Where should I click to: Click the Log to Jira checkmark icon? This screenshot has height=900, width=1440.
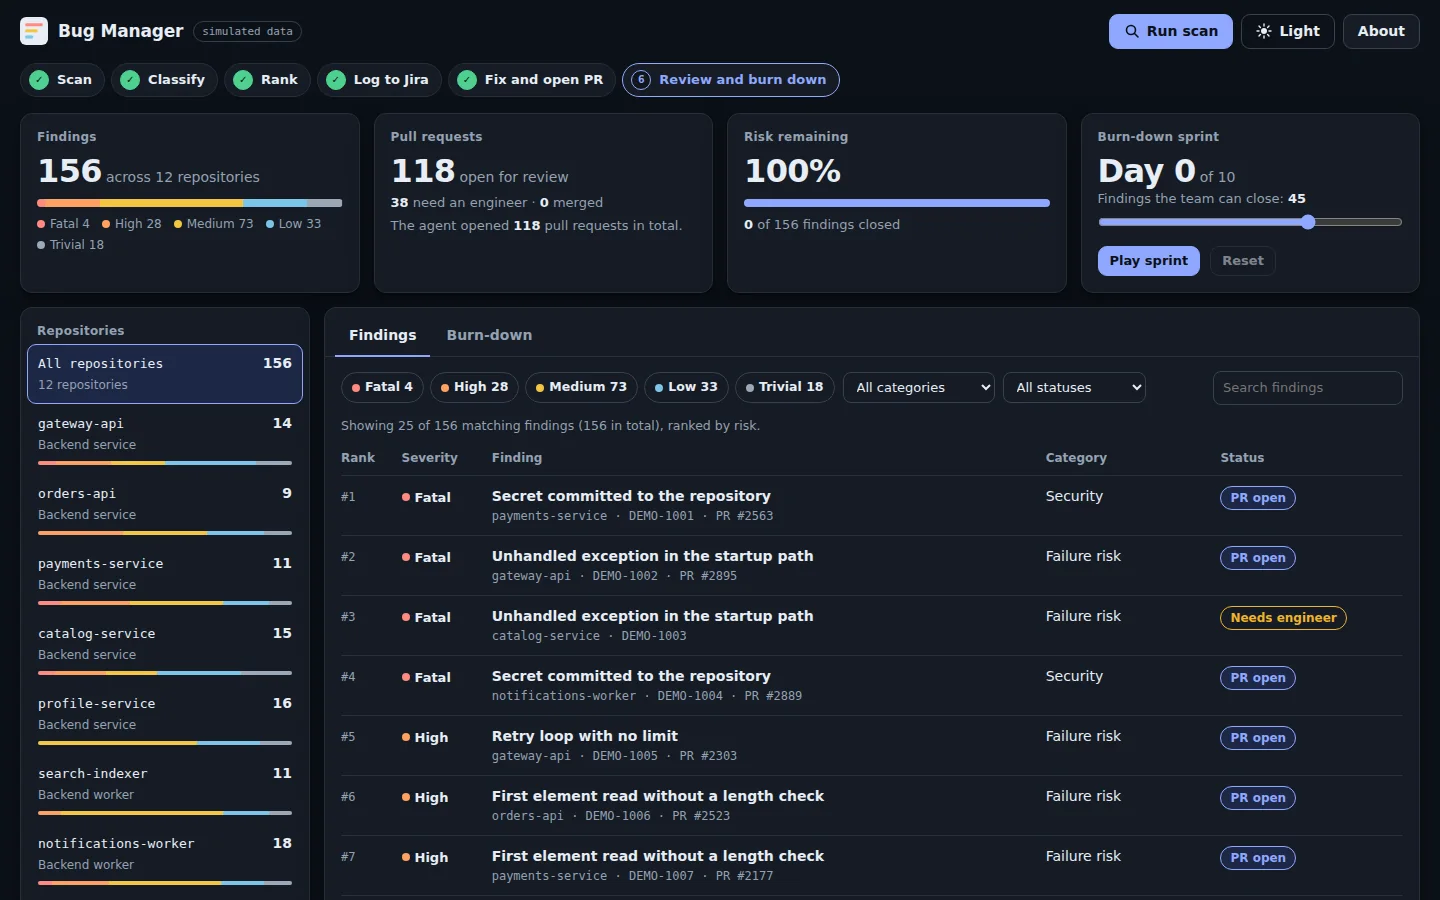pos(336,80)
